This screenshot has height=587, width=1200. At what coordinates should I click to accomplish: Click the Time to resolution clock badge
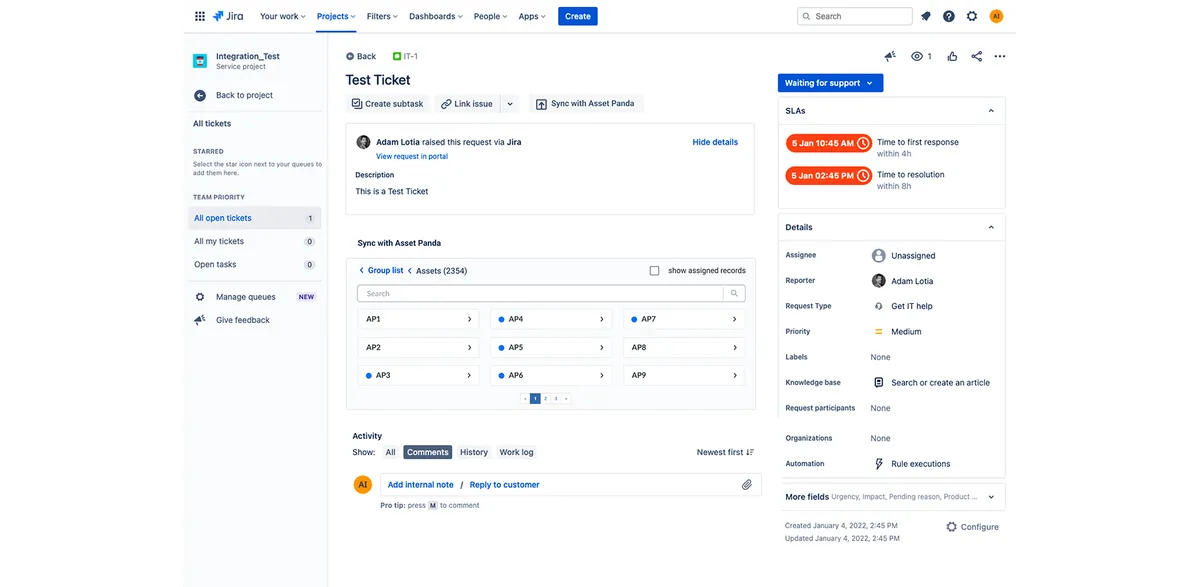828,175
